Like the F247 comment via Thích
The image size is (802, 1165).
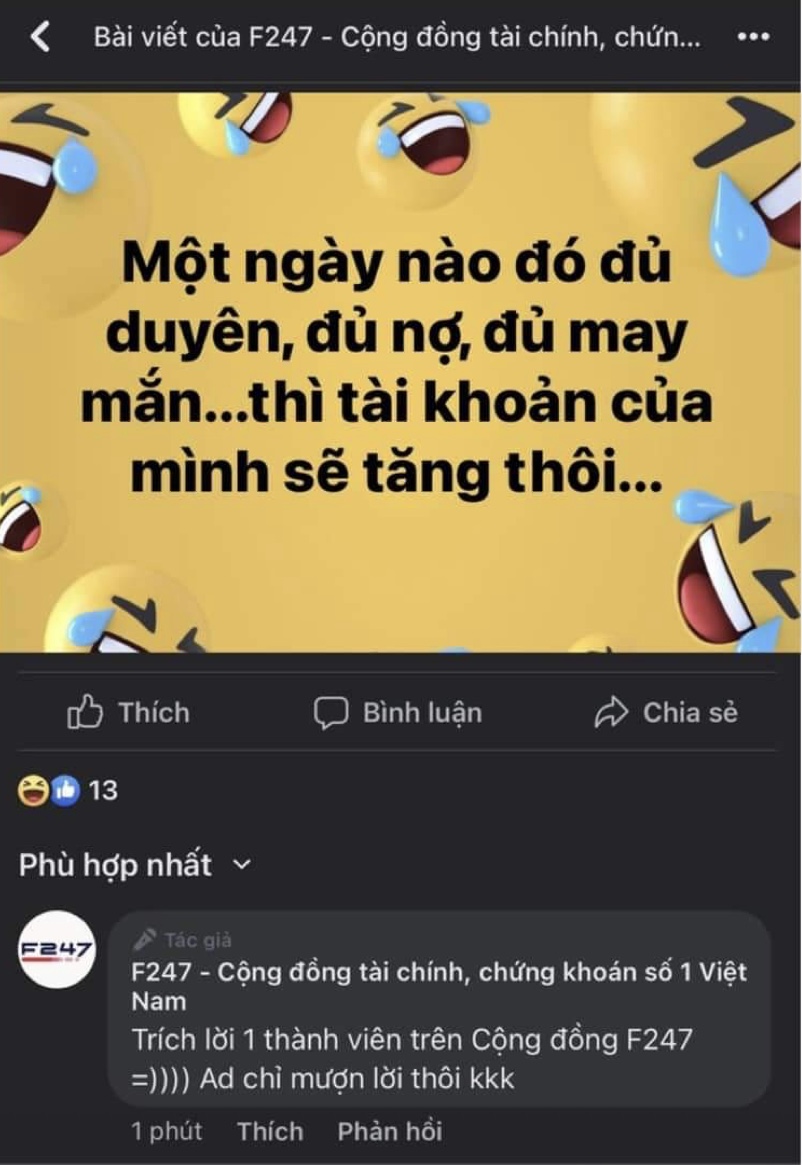click(270, 1132)
